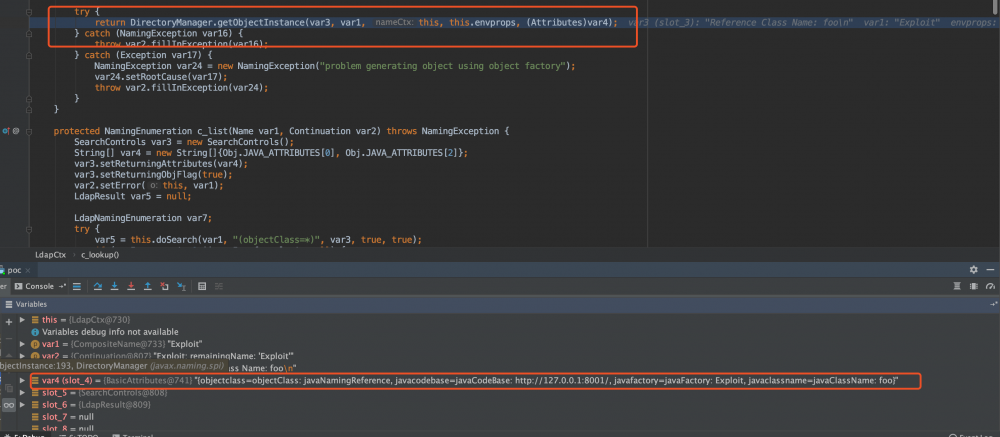Image resolution: width=1000 pixels, height=437 pixels.
Task: Close the poc debug session tab
Action: coord(28,270)
